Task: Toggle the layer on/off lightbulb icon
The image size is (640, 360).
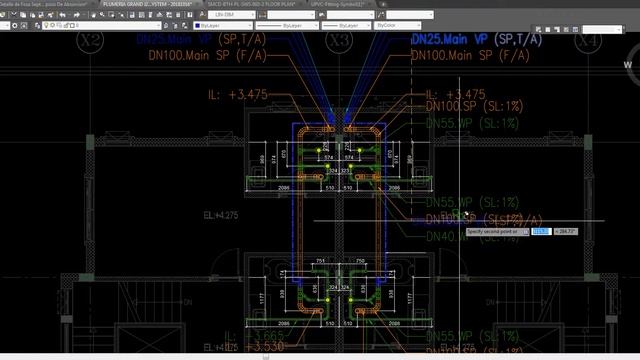Action: point(46,25)
